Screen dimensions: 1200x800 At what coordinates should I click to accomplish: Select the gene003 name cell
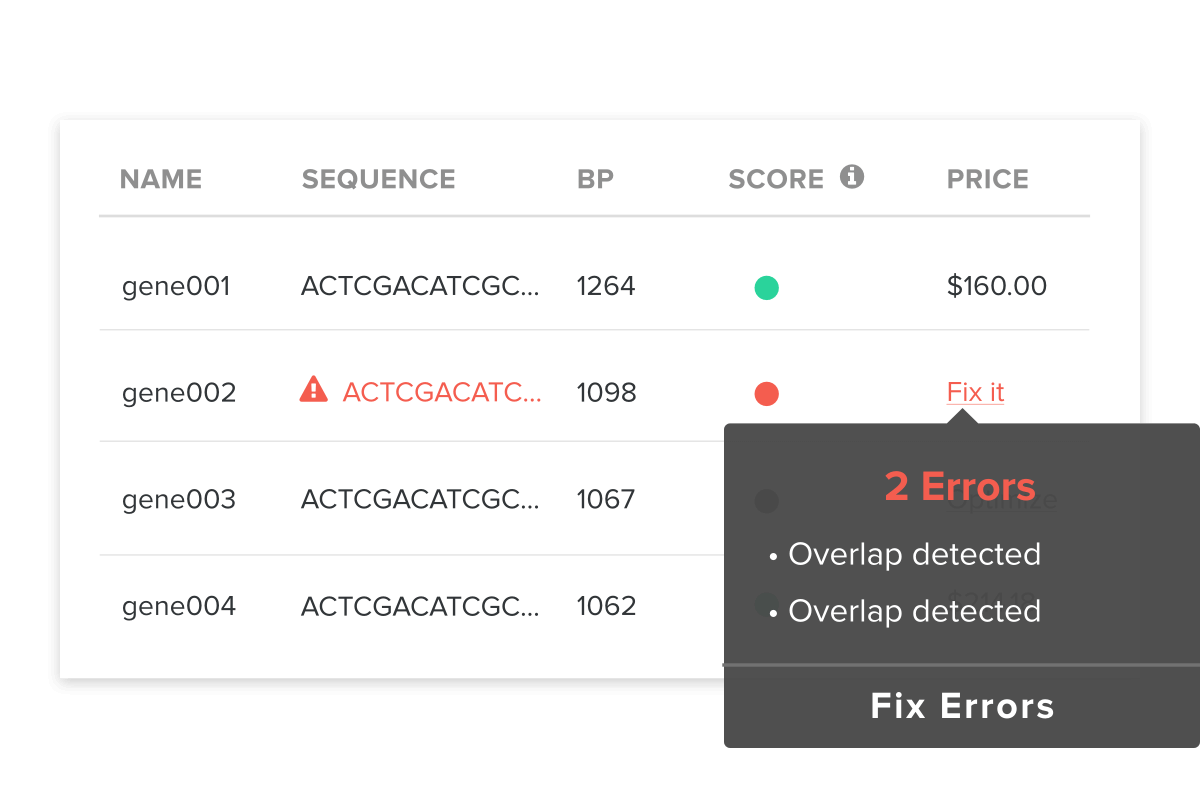tap(179, 499)
